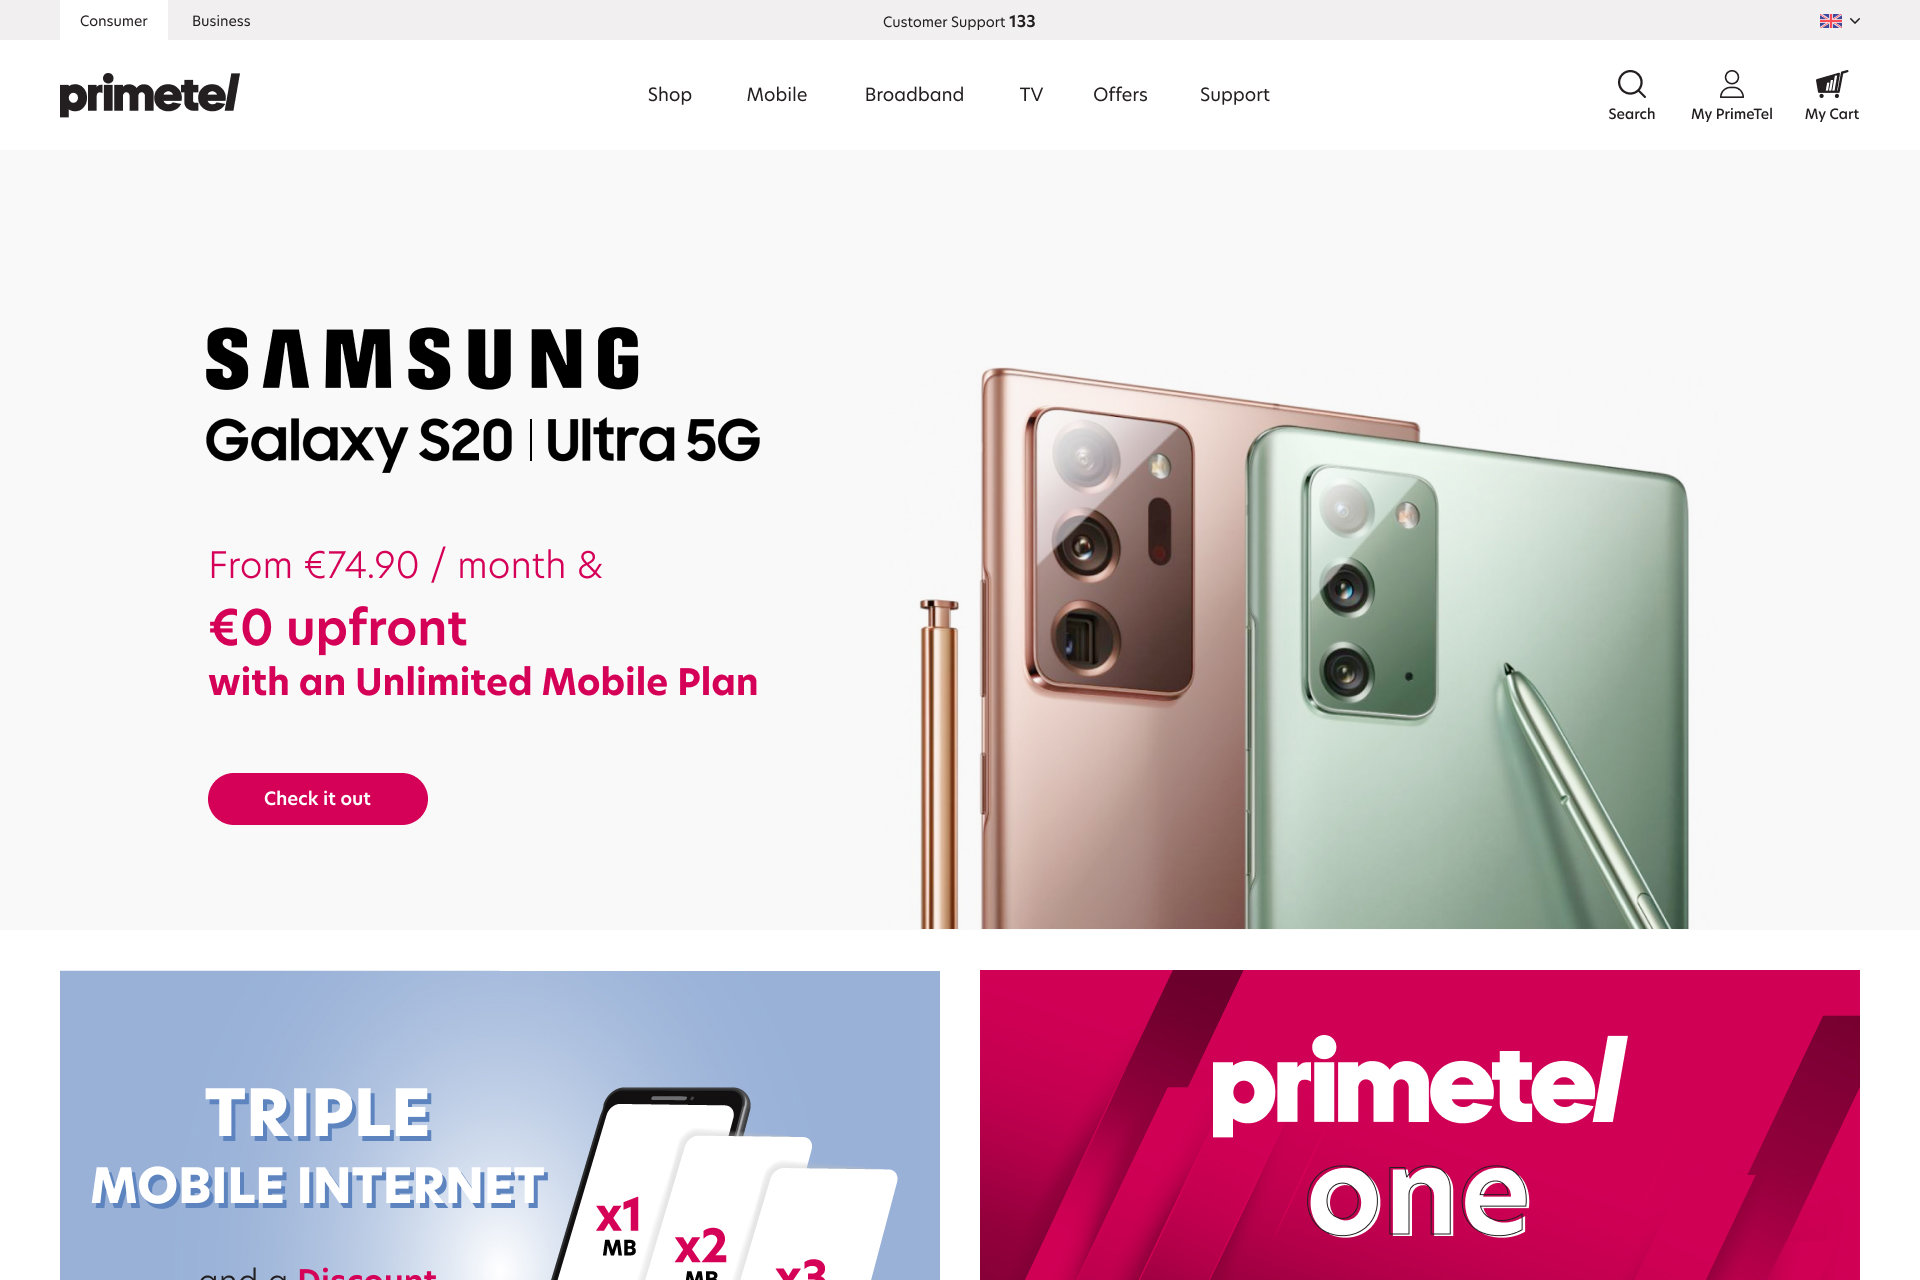Open the Support menu
The image size is (1920, 1280).
pyautogui.click(x=1234, y=95)
